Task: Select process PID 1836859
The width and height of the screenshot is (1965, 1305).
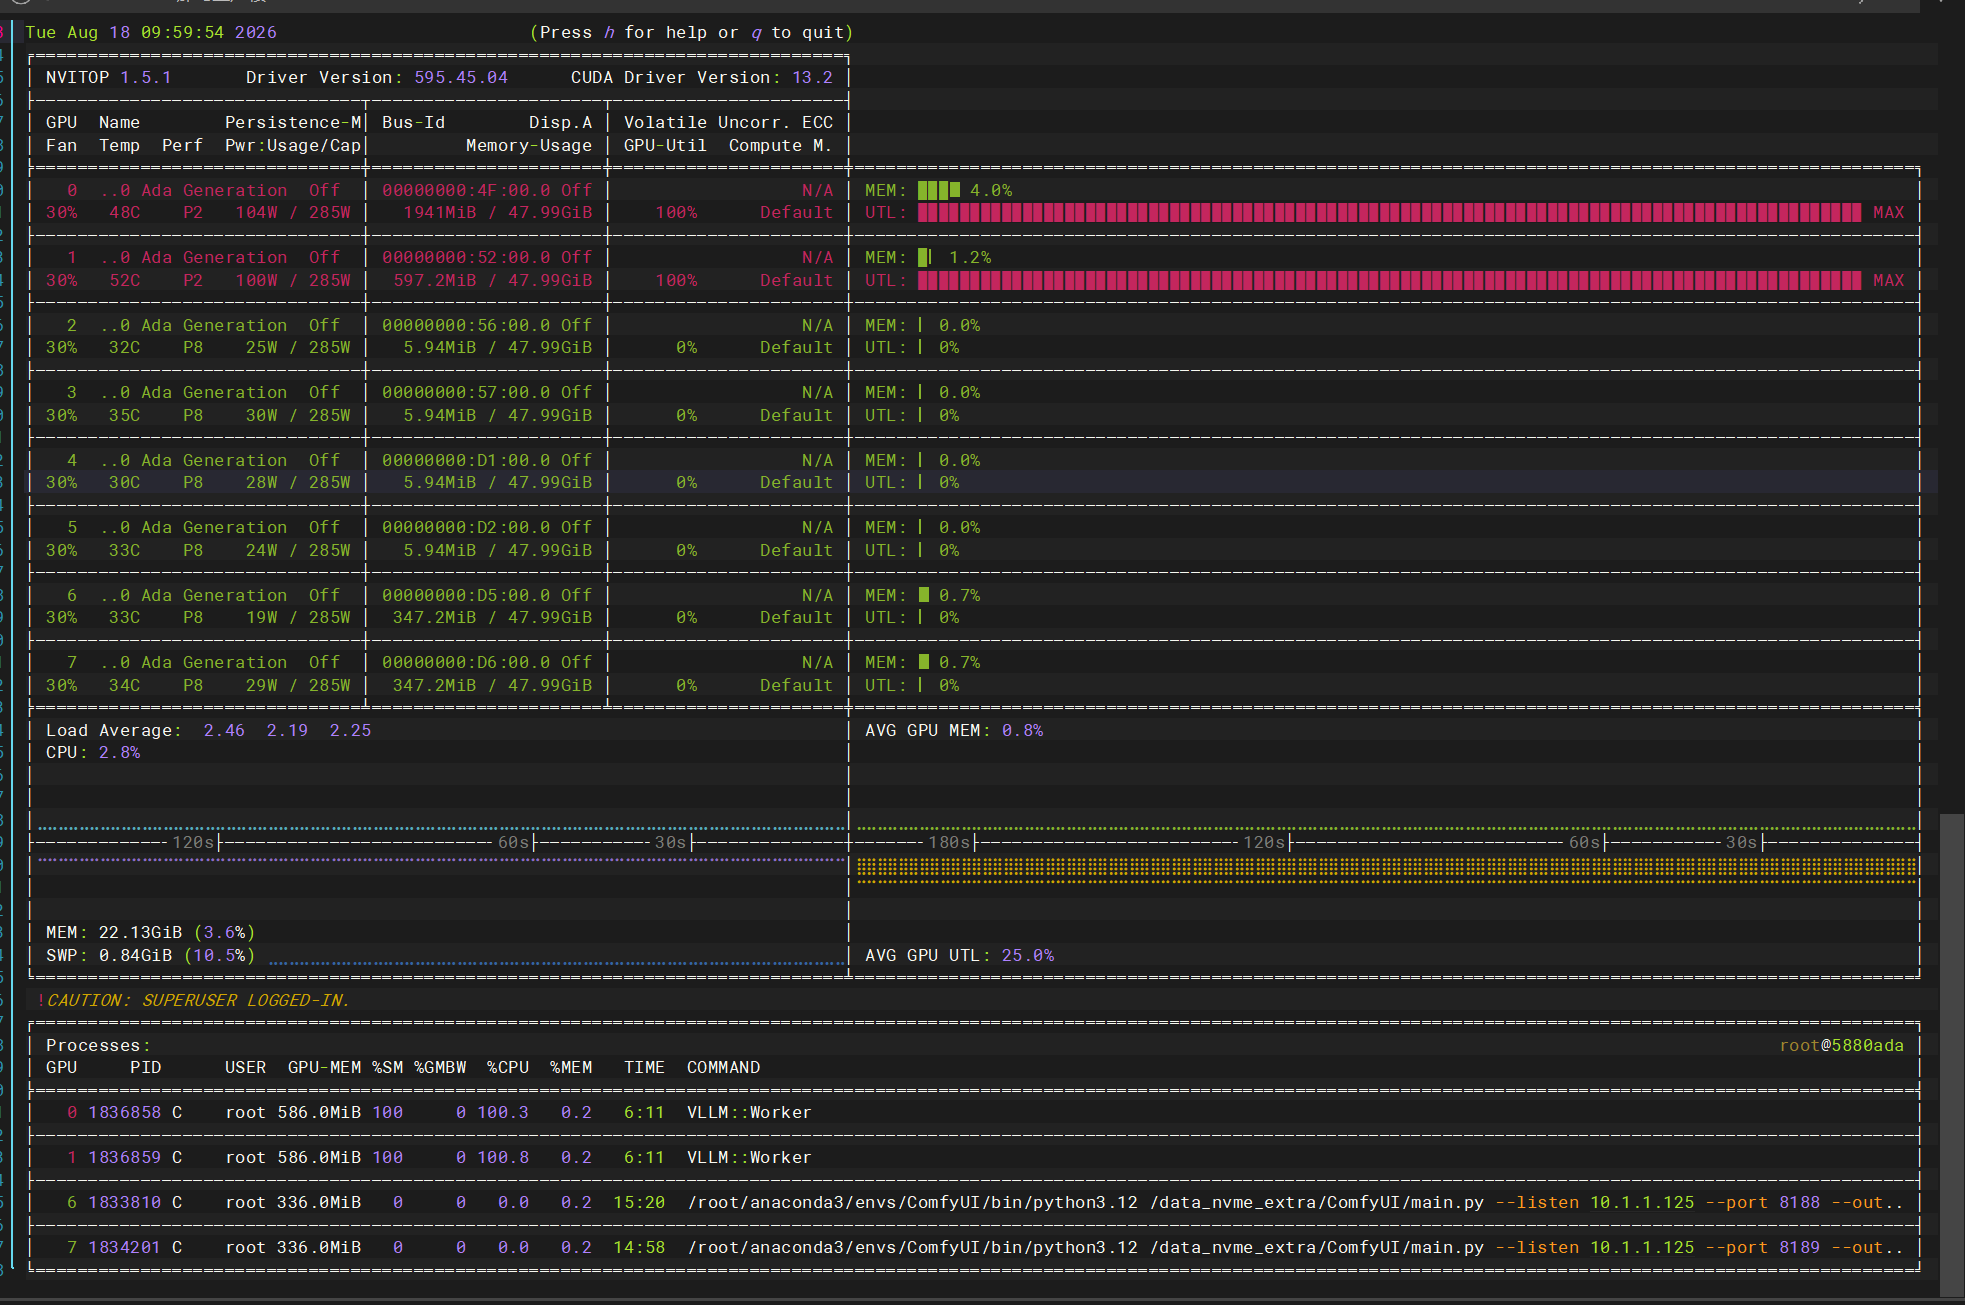Action: coord(125,1158)
